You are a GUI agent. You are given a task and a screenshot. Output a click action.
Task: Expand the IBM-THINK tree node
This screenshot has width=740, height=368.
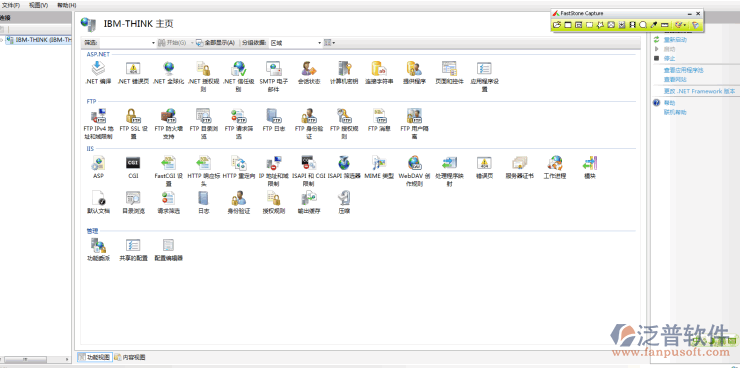2,40
